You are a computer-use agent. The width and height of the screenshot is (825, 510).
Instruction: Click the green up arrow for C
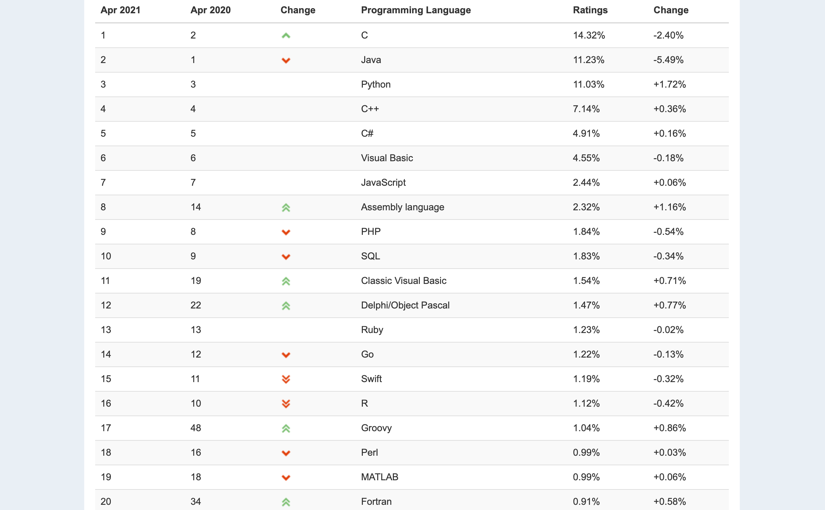tap(286, 36)
